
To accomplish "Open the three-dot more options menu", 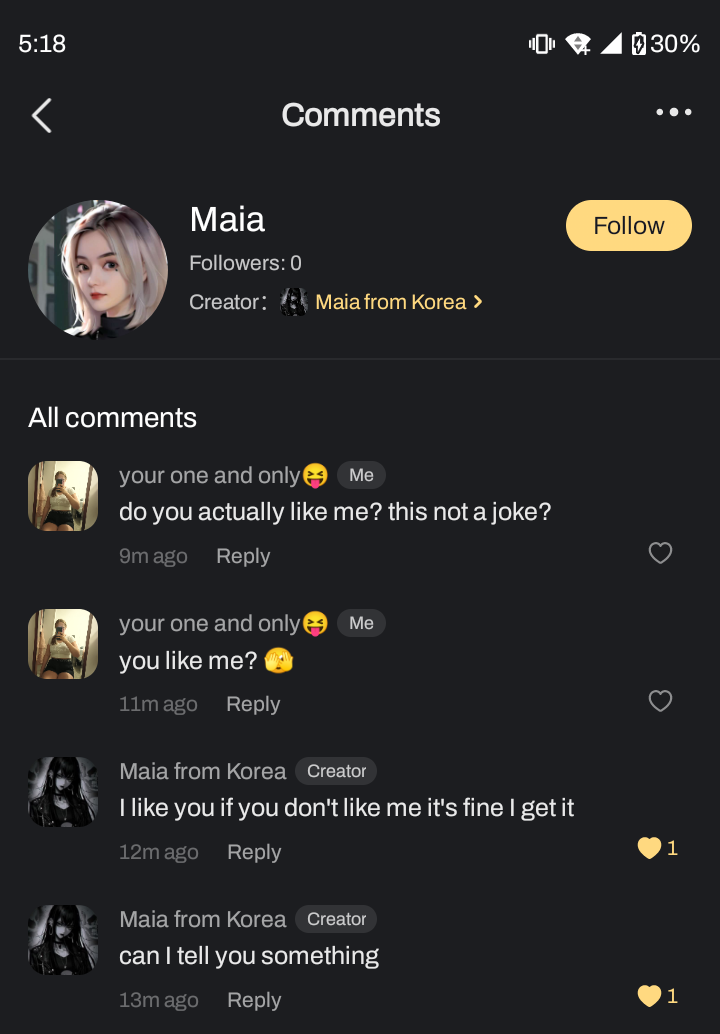I will coord(673,113).
